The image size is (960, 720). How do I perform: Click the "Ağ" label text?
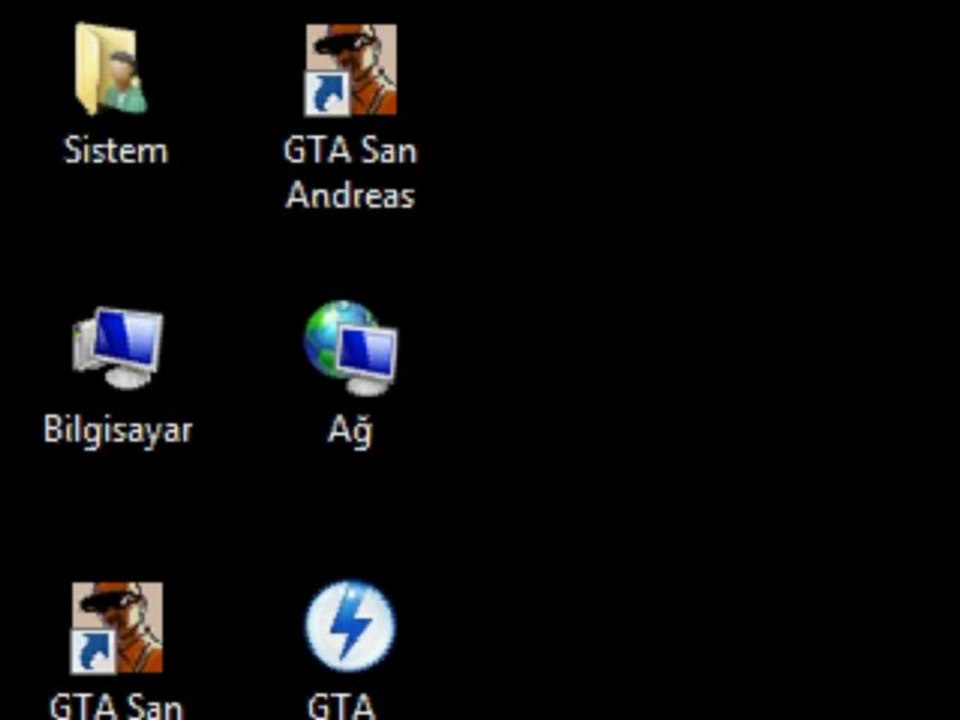350,431
